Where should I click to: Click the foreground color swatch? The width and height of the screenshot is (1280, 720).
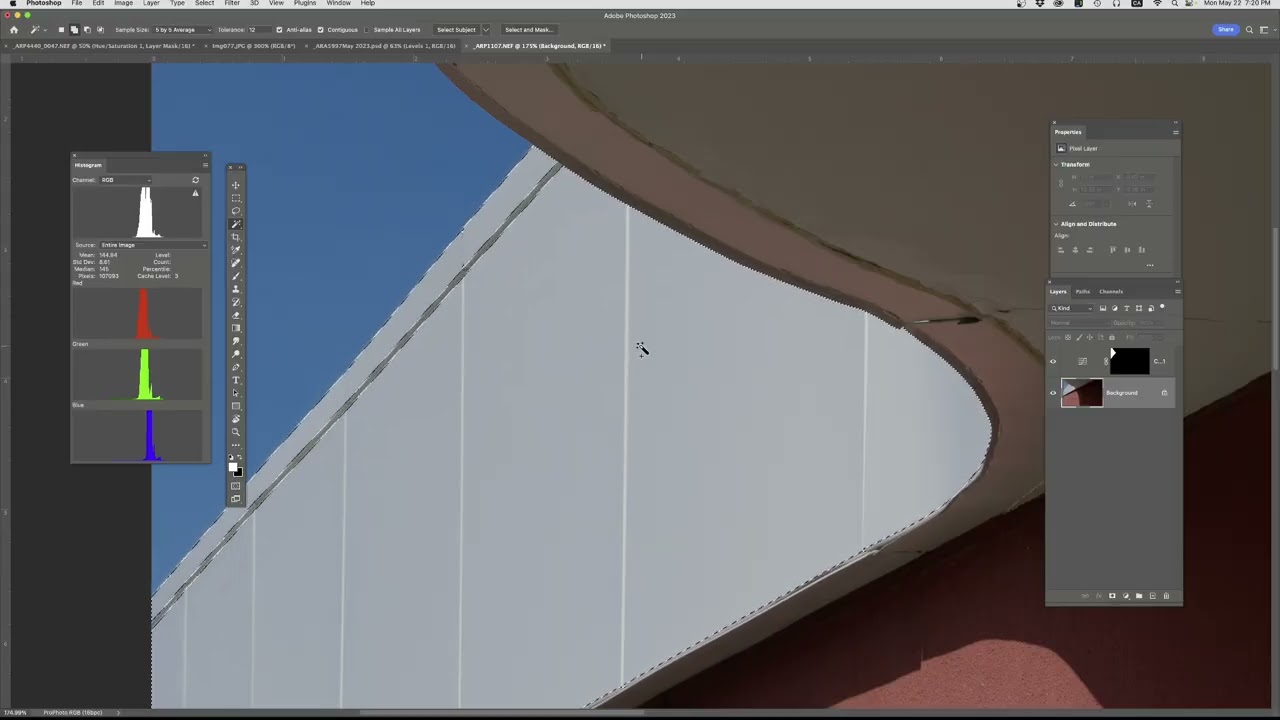coord(233,466)
